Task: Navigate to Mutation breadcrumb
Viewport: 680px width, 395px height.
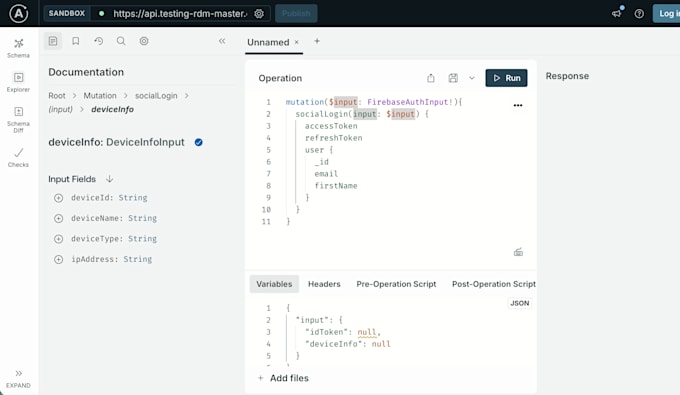Action: (x=100, y=96)
